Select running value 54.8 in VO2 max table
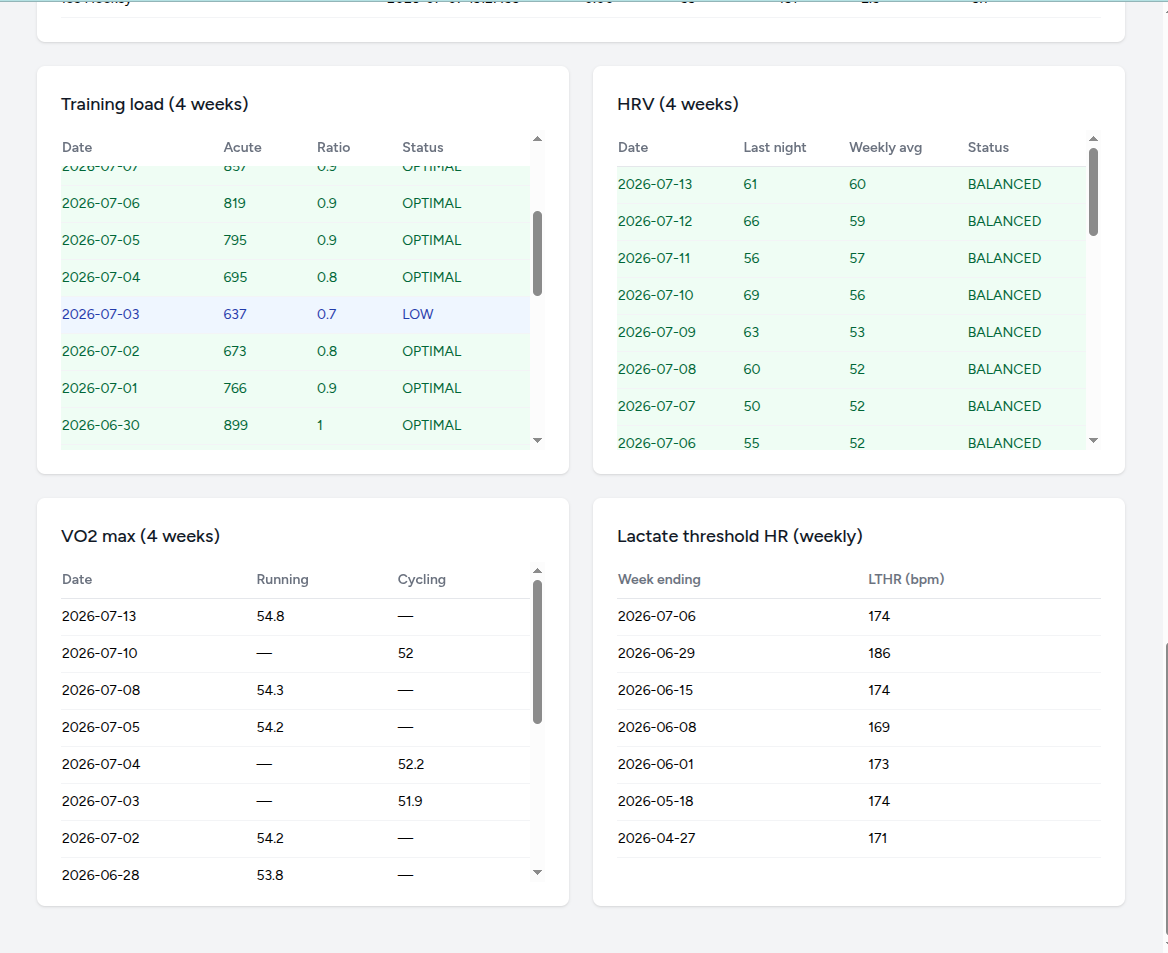 point(270,616)
